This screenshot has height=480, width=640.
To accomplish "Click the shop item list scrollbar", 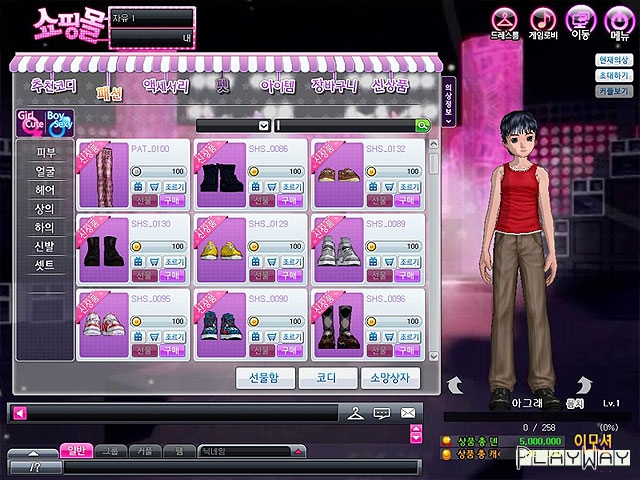I will coord(433,250).
